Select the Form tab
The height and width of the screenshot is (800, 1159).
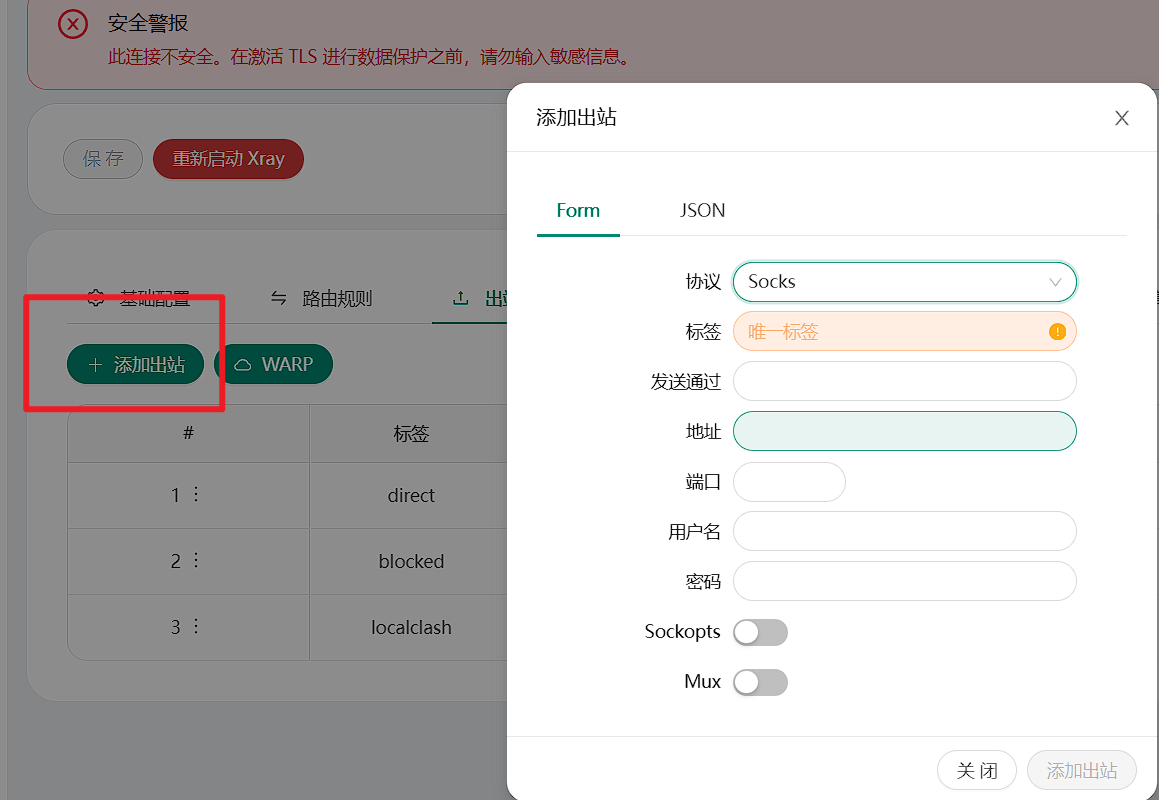pos(578,211)
